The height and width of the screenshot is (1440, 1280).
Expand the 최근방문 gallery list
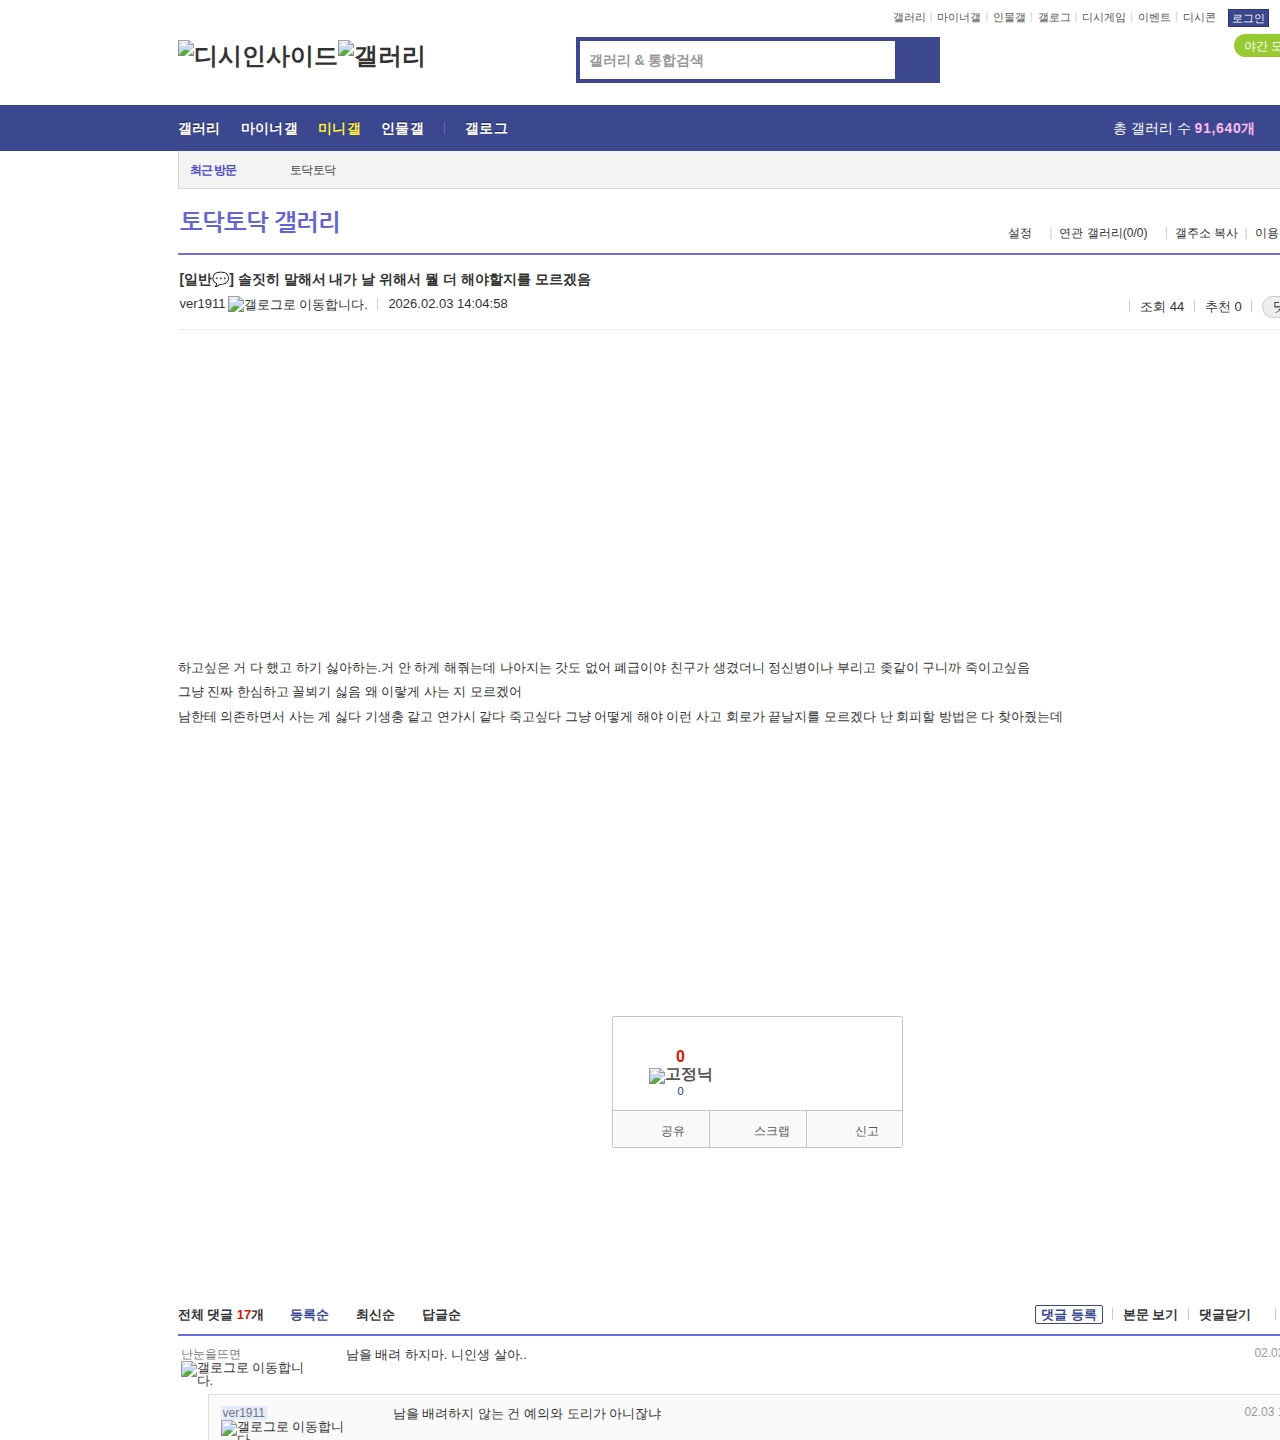(x=213, y=171)
